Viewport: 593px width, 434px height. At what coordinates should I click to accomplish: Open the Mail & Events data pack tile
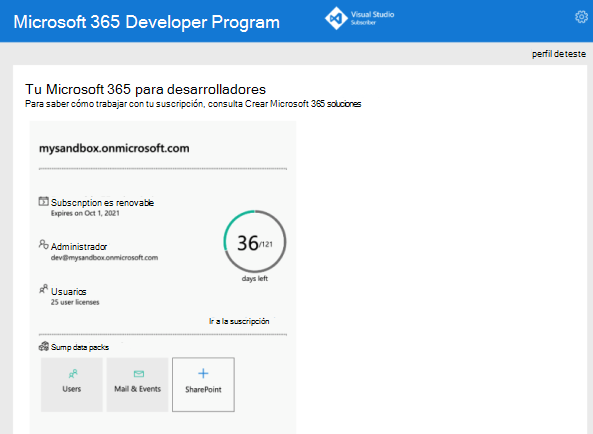138,384
